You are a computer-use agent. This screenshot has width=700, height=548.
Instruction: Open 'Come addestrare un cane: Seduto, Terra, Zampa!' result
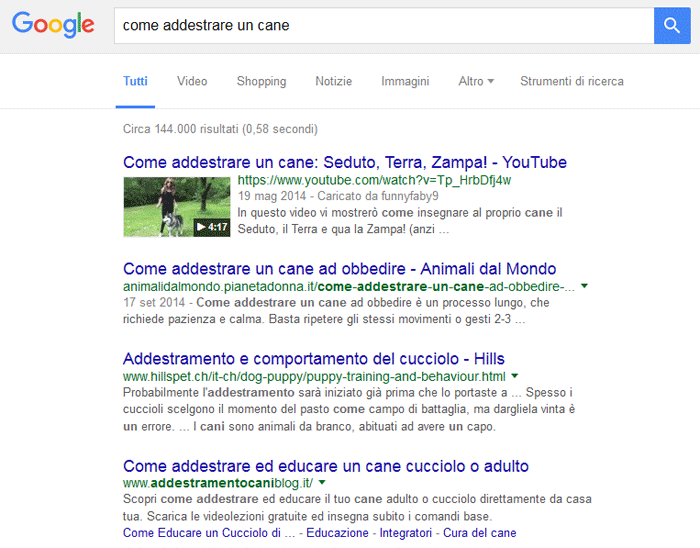(x=345, y=162)
